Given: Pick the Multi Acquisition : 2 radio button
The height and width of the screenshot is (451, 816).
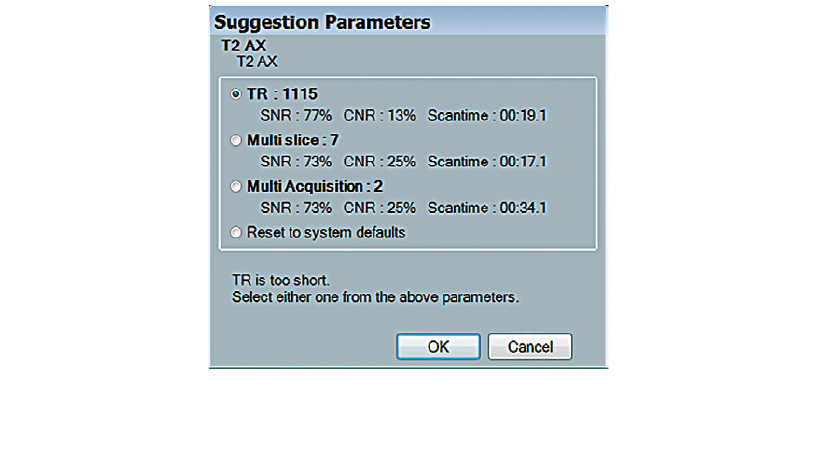Looking at the screenshot, I should (236, 187).
